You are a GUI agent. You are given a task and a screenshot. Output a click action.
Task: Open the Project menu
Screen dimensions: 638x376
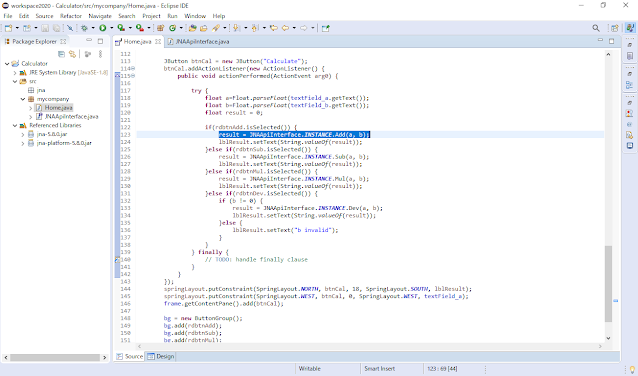pos(151,16)
